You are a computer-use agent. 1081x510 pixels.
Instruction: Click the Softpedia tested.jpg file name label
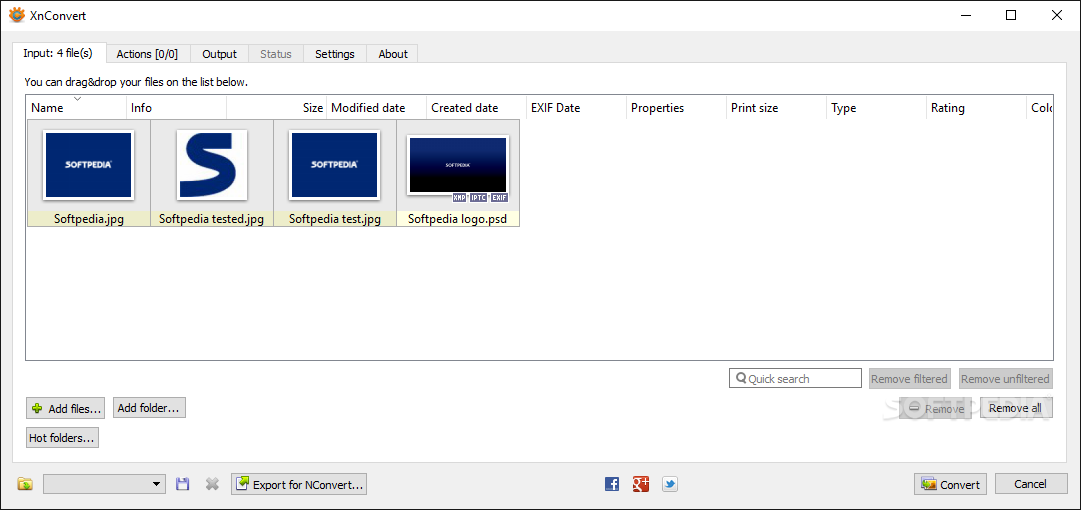coord(212,219)
